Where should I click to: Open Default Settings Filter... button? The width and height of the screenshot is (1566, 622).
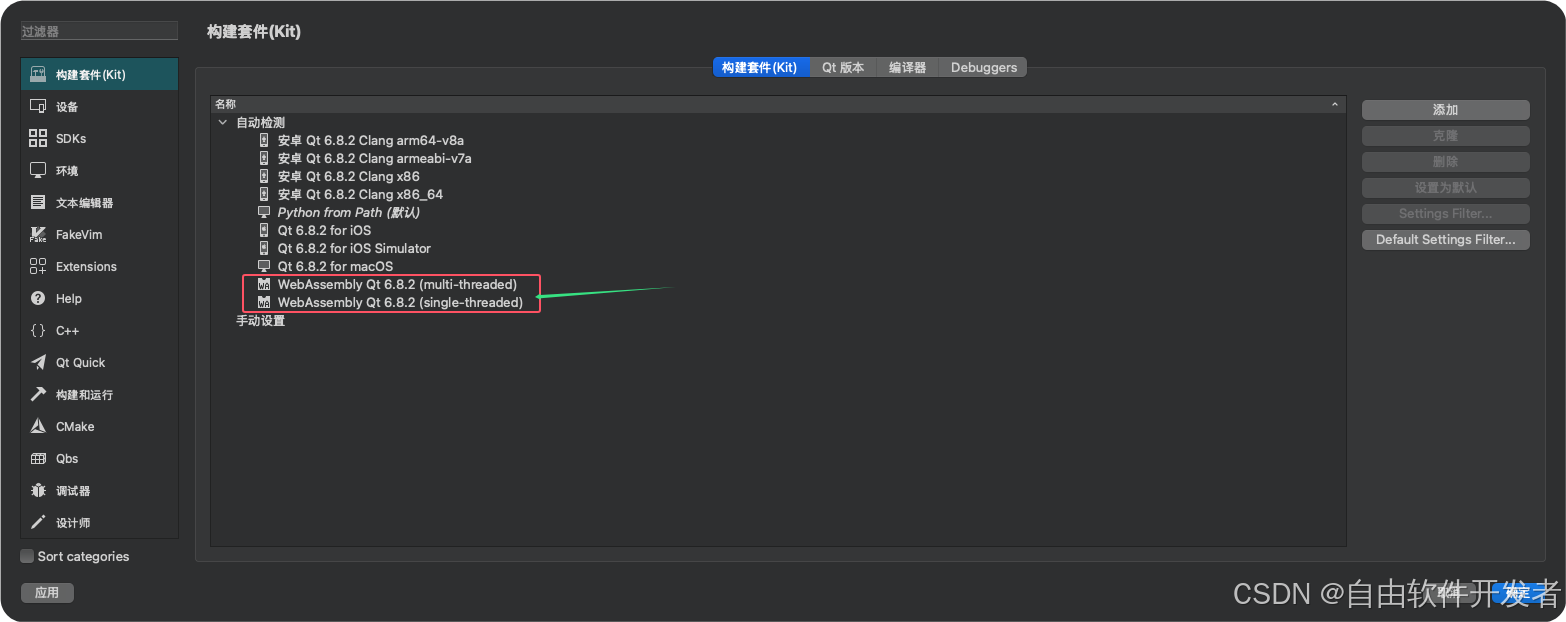1445,240
